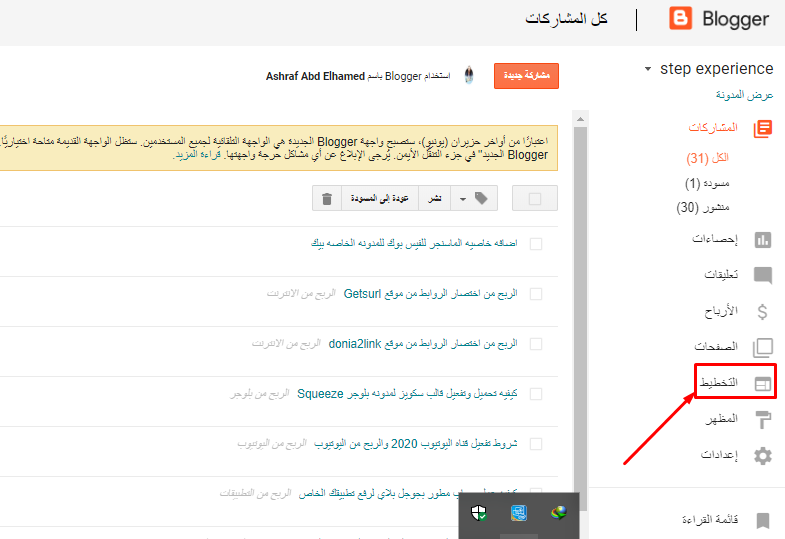Expand the step experience blog dropdown arrow
This screenshot has height=539, width=785.
[648, 69]
